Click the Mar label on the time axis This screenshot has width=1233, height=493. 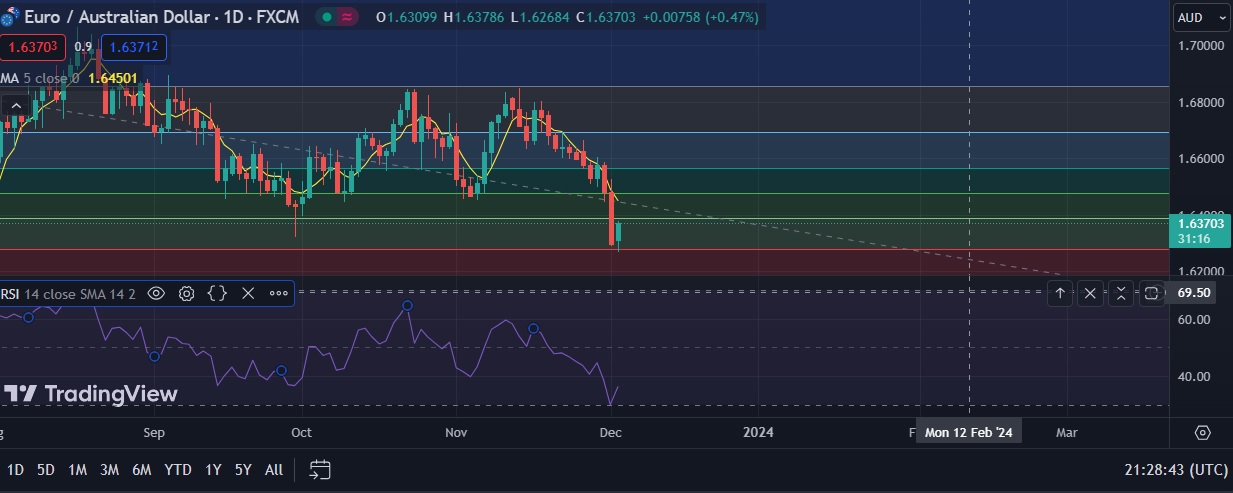click(1067, 433)
